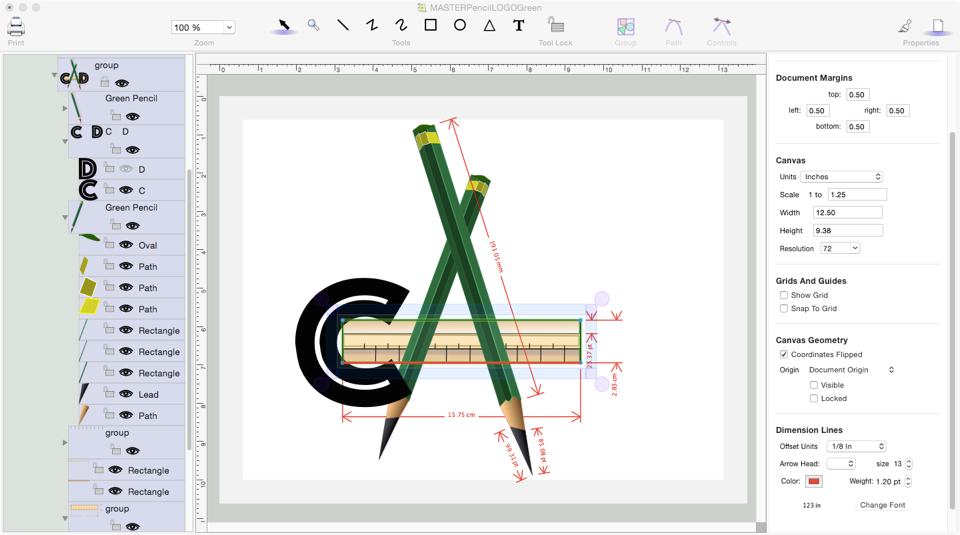Select the freehand curve tool
The width and height of the screenshot is (960, 535).
pos(401,25)
